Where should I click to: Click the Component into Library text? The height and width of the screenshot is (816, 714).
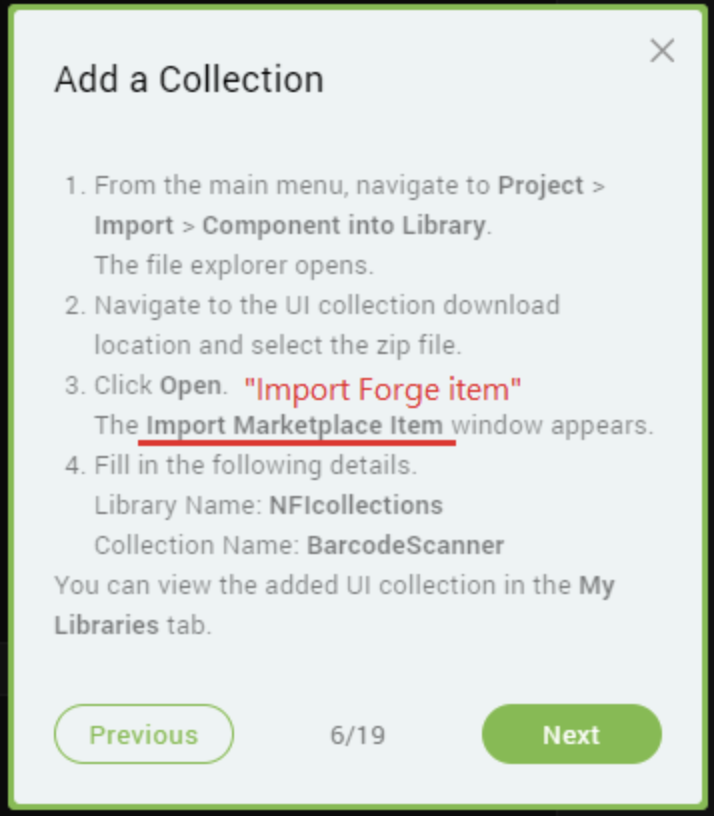point(344,225)
